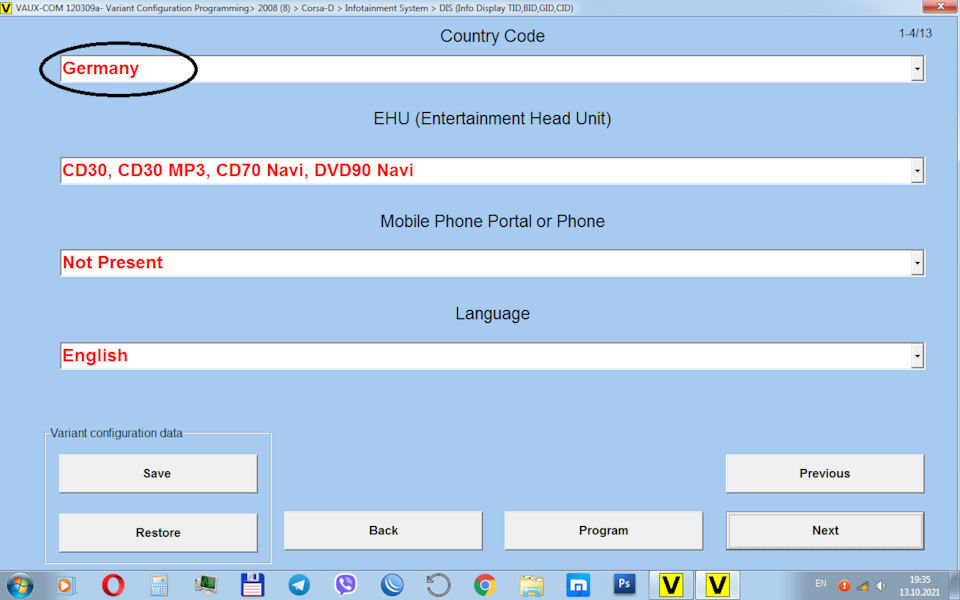The height and width of the screenshot is (600, 960).
Task: Open Viber from the taskbar
Action: (x=345, y=585)
